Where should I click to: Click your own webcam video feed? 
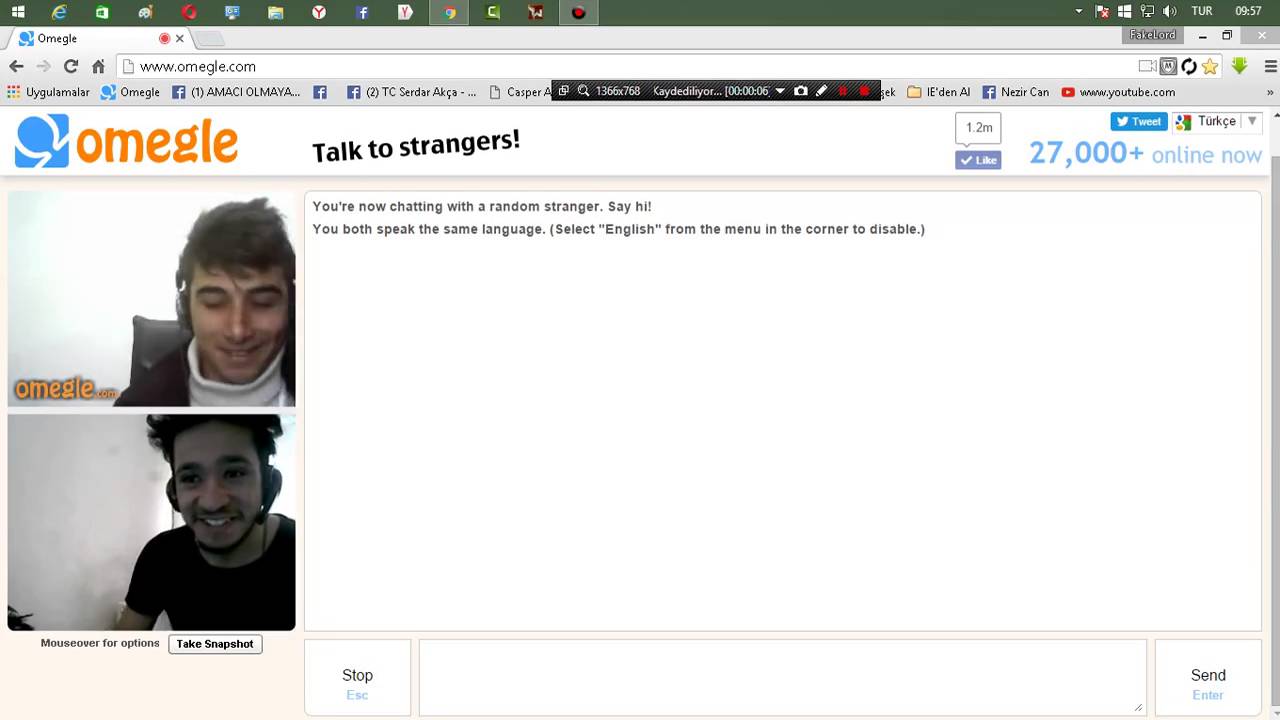click(x=151, y=522)
